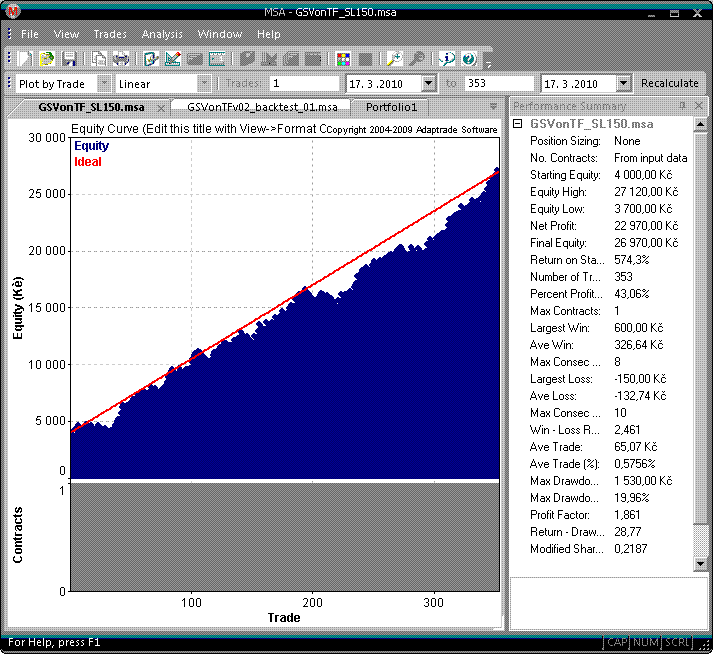Click the Copy toolbar icon

pos(100,59)
